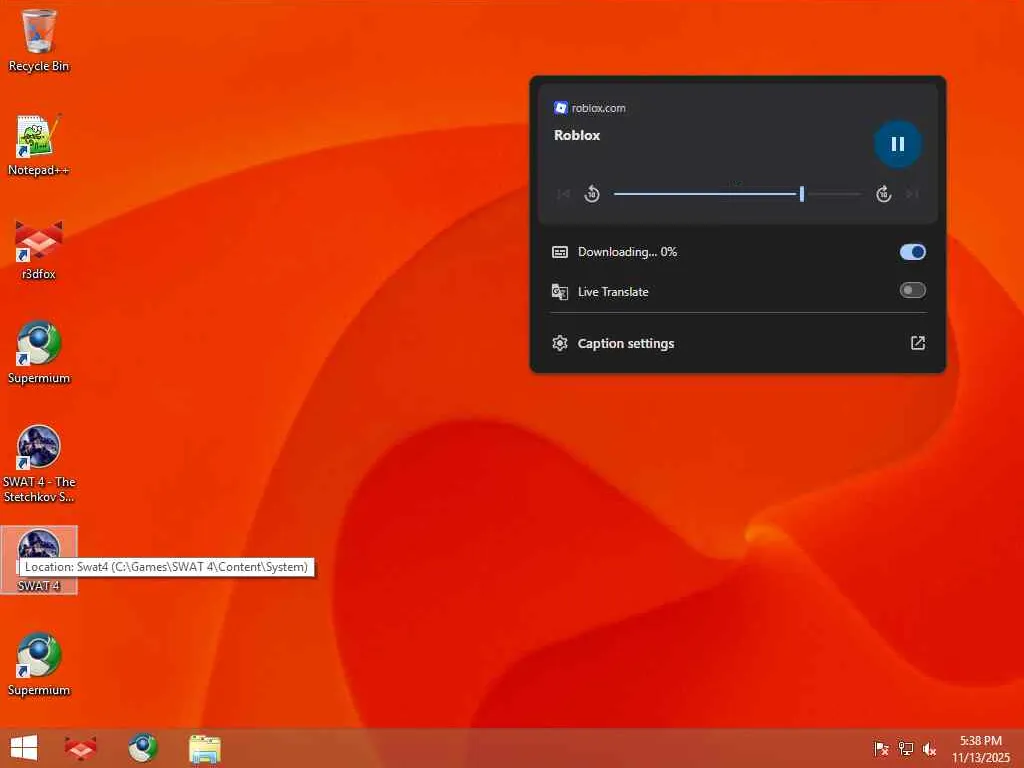The image size is (1024, 768).
Task: Pause the Roblox media playback
Action: pos(897,144)
